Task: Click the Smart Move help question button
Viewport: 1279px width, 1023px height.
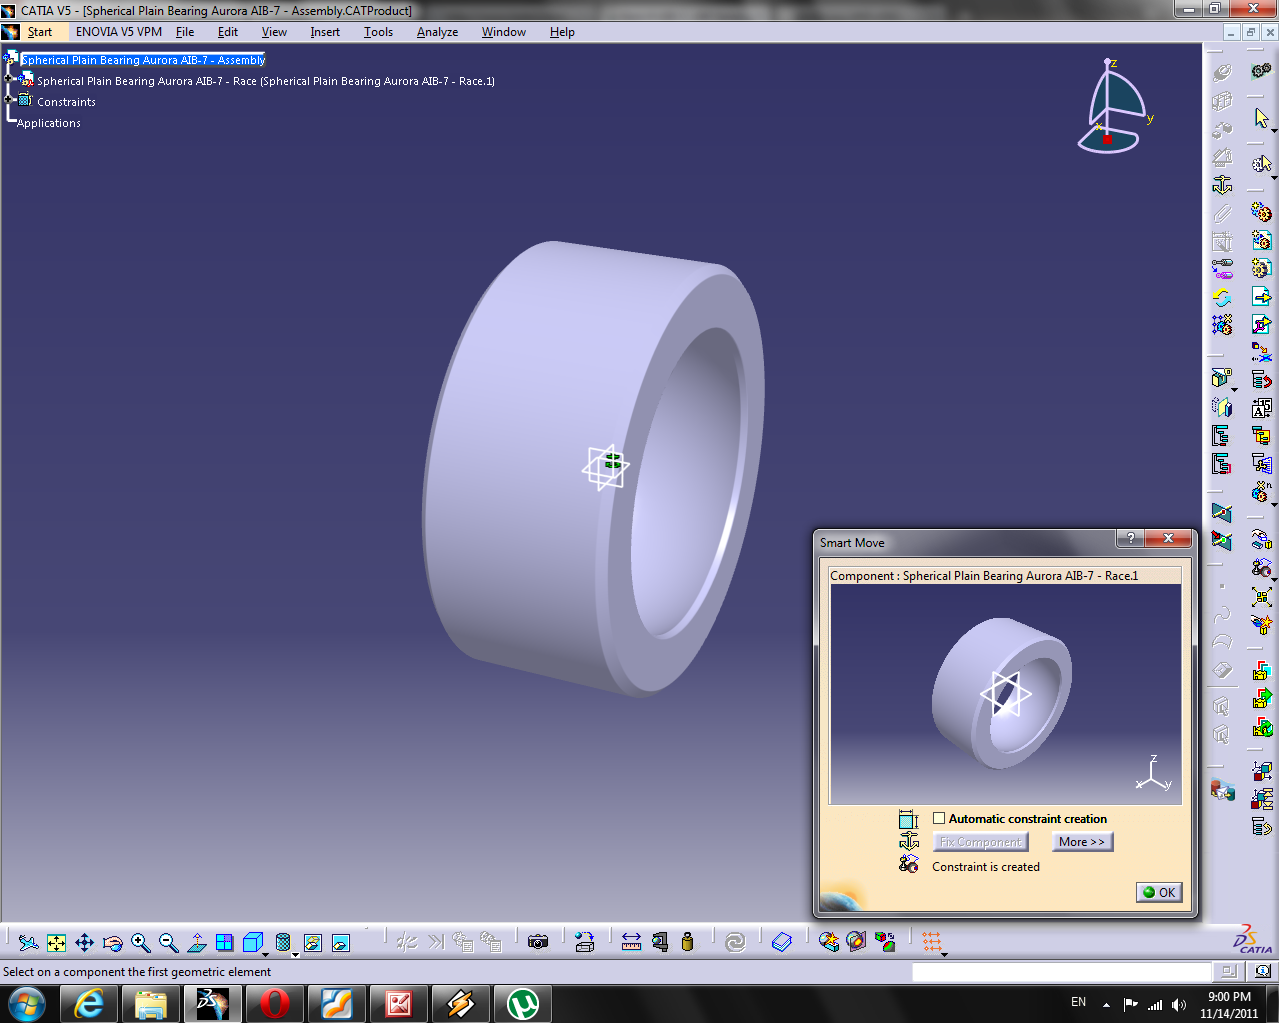Action: [1130, 539]
